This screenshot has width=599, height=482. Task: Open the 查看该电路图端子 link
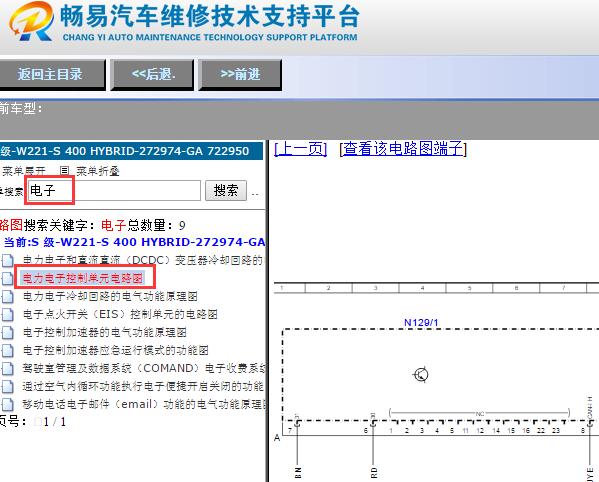403,149
